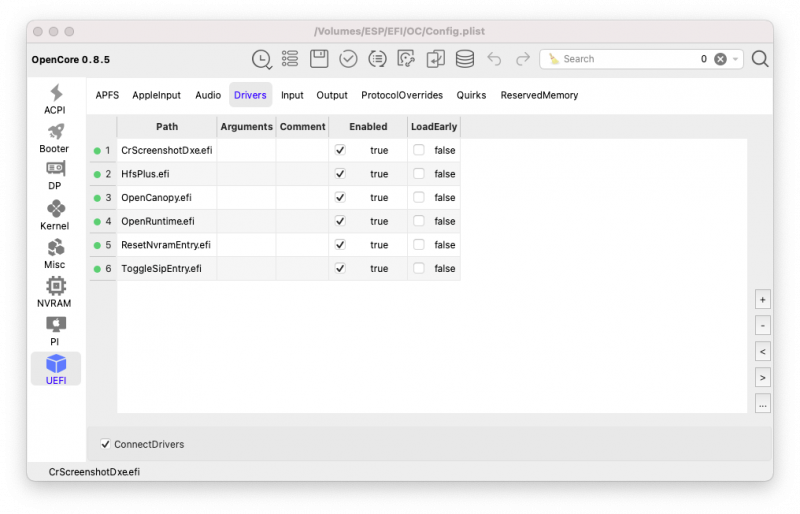This screenshot has height=514, width=800.
Task: Open the Misc section in the sidebar
Action: (55, 254)
